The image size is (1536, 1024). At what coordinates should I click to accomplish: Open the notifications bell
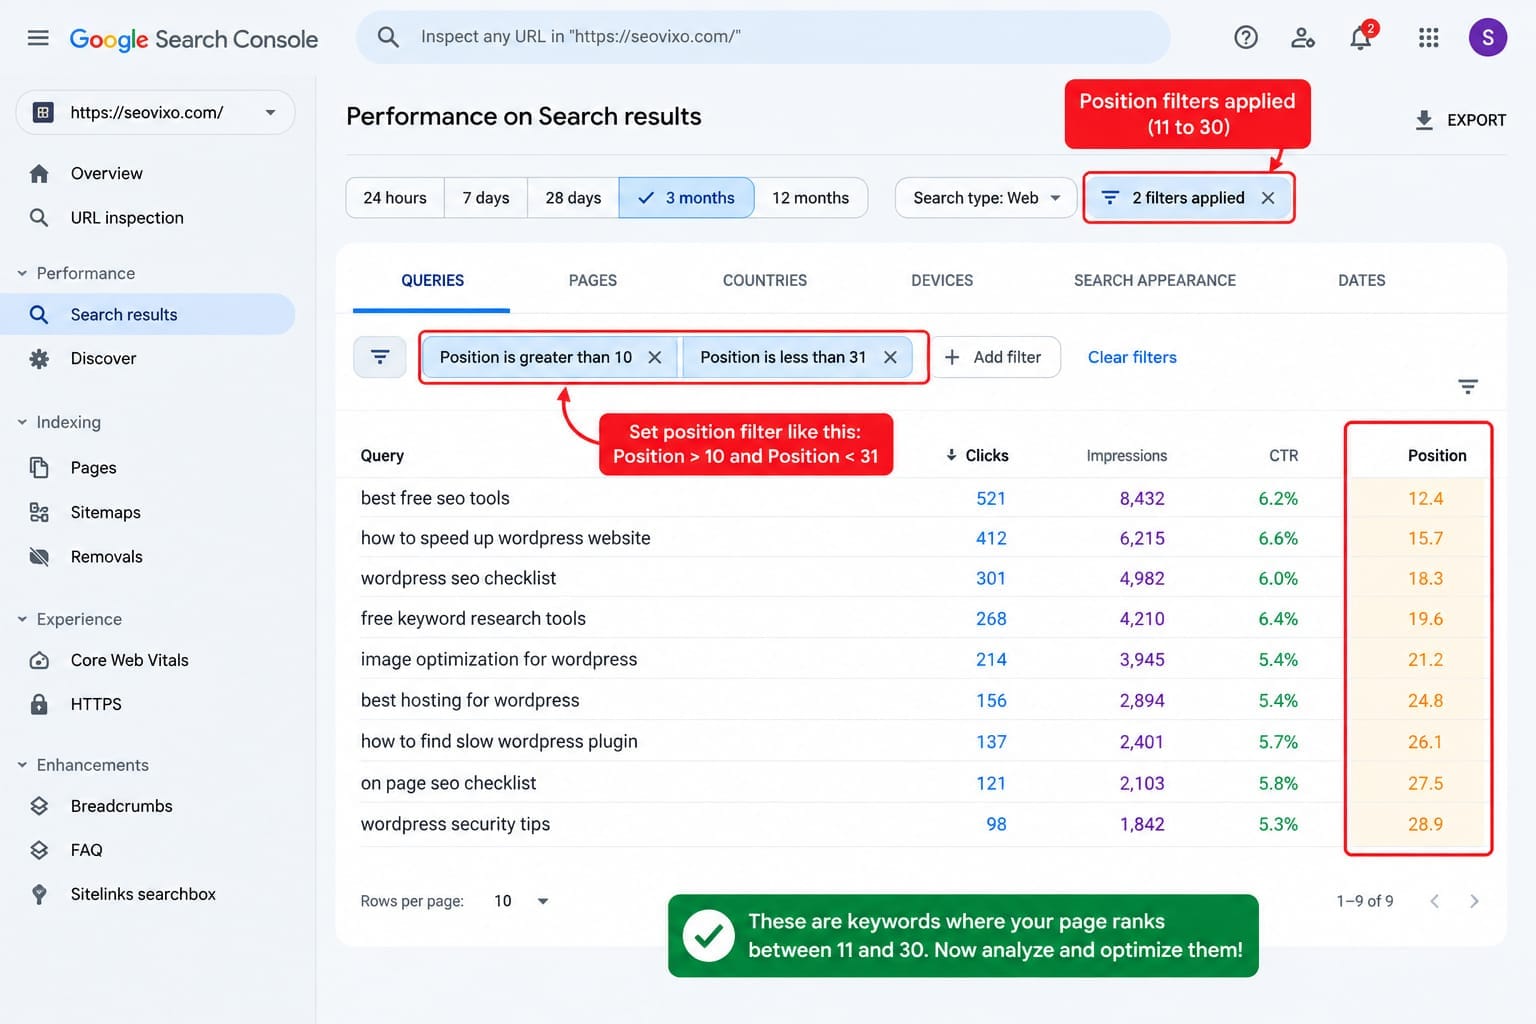1361,38
